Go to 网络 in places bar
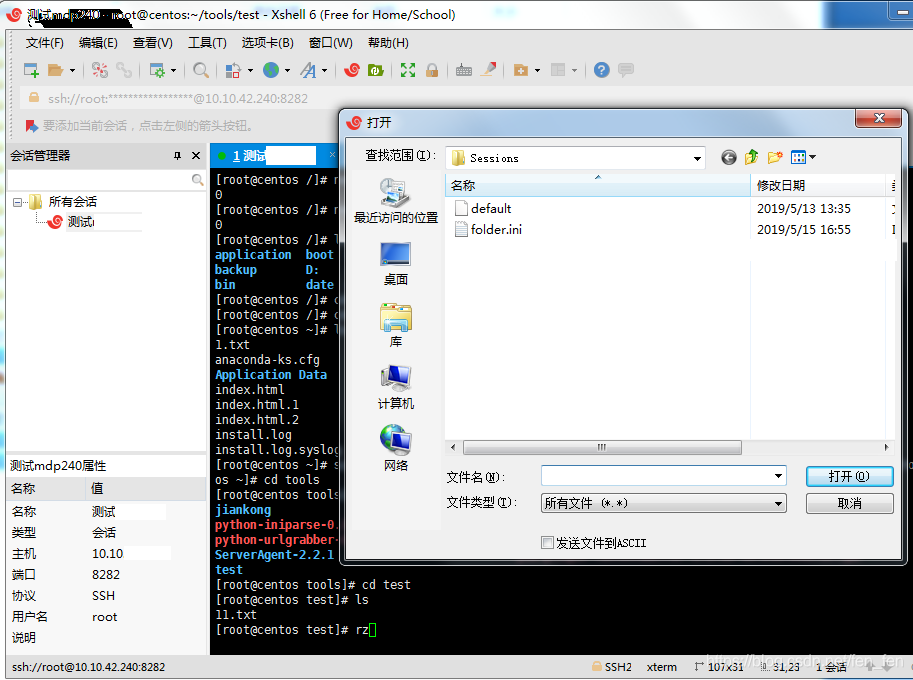 pos(395,449)
